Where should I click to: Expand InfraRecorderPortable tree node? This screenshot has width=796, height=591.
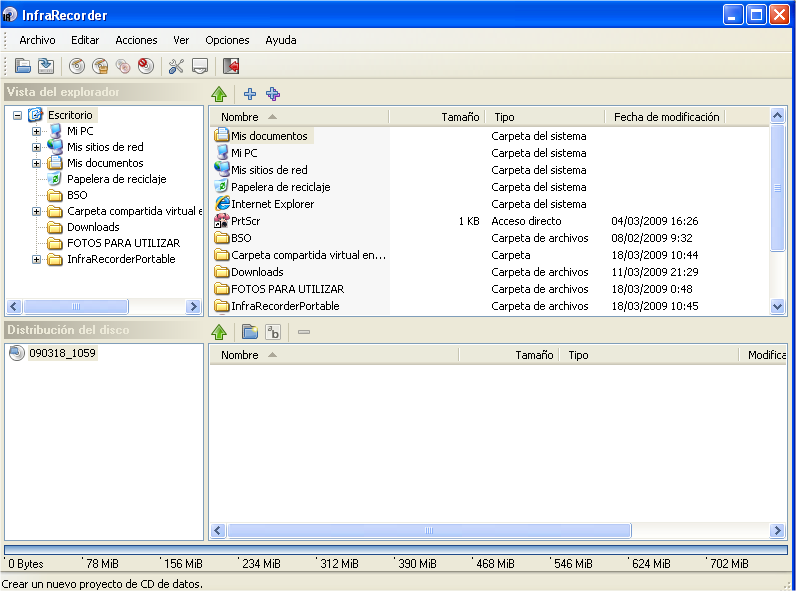[x=36, y=259]
